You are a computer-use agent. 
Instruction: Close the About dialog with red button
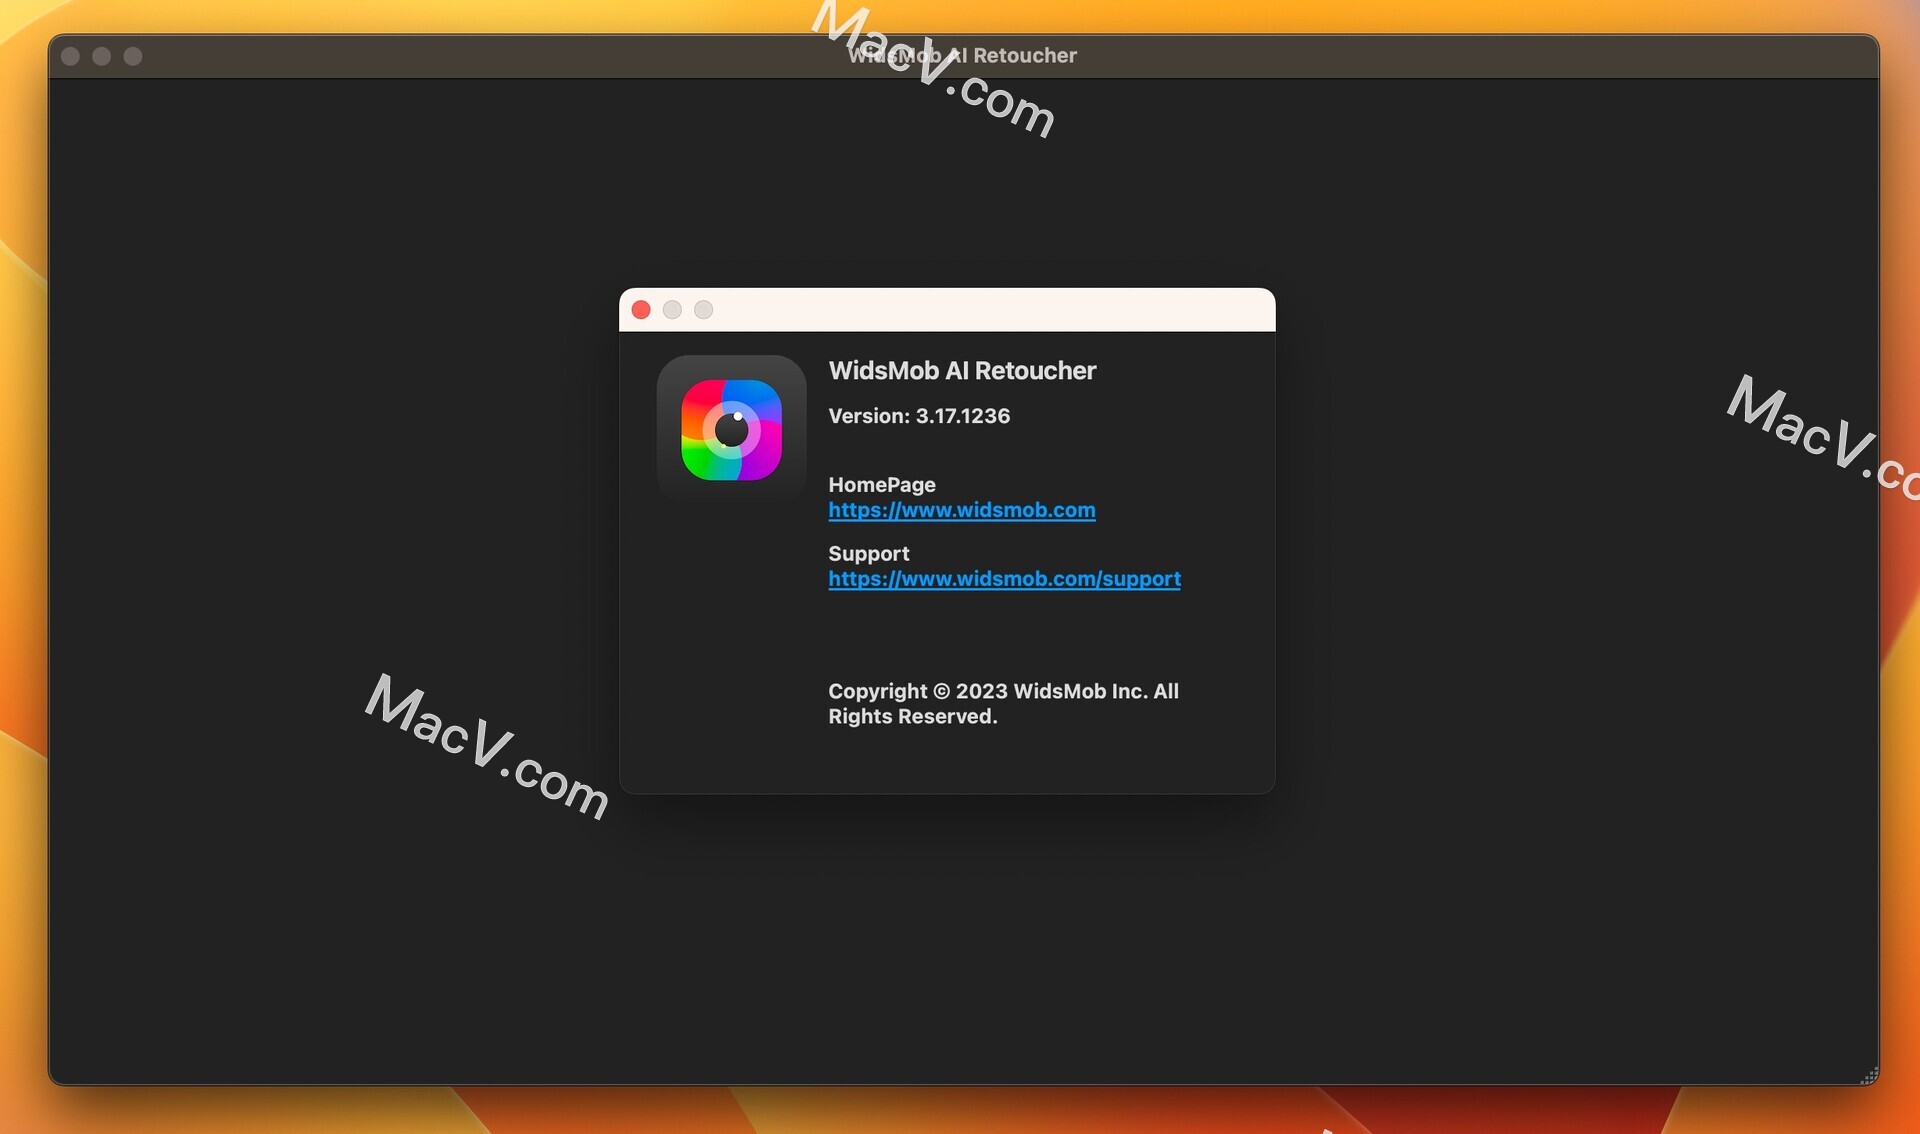tap(641, 310)
